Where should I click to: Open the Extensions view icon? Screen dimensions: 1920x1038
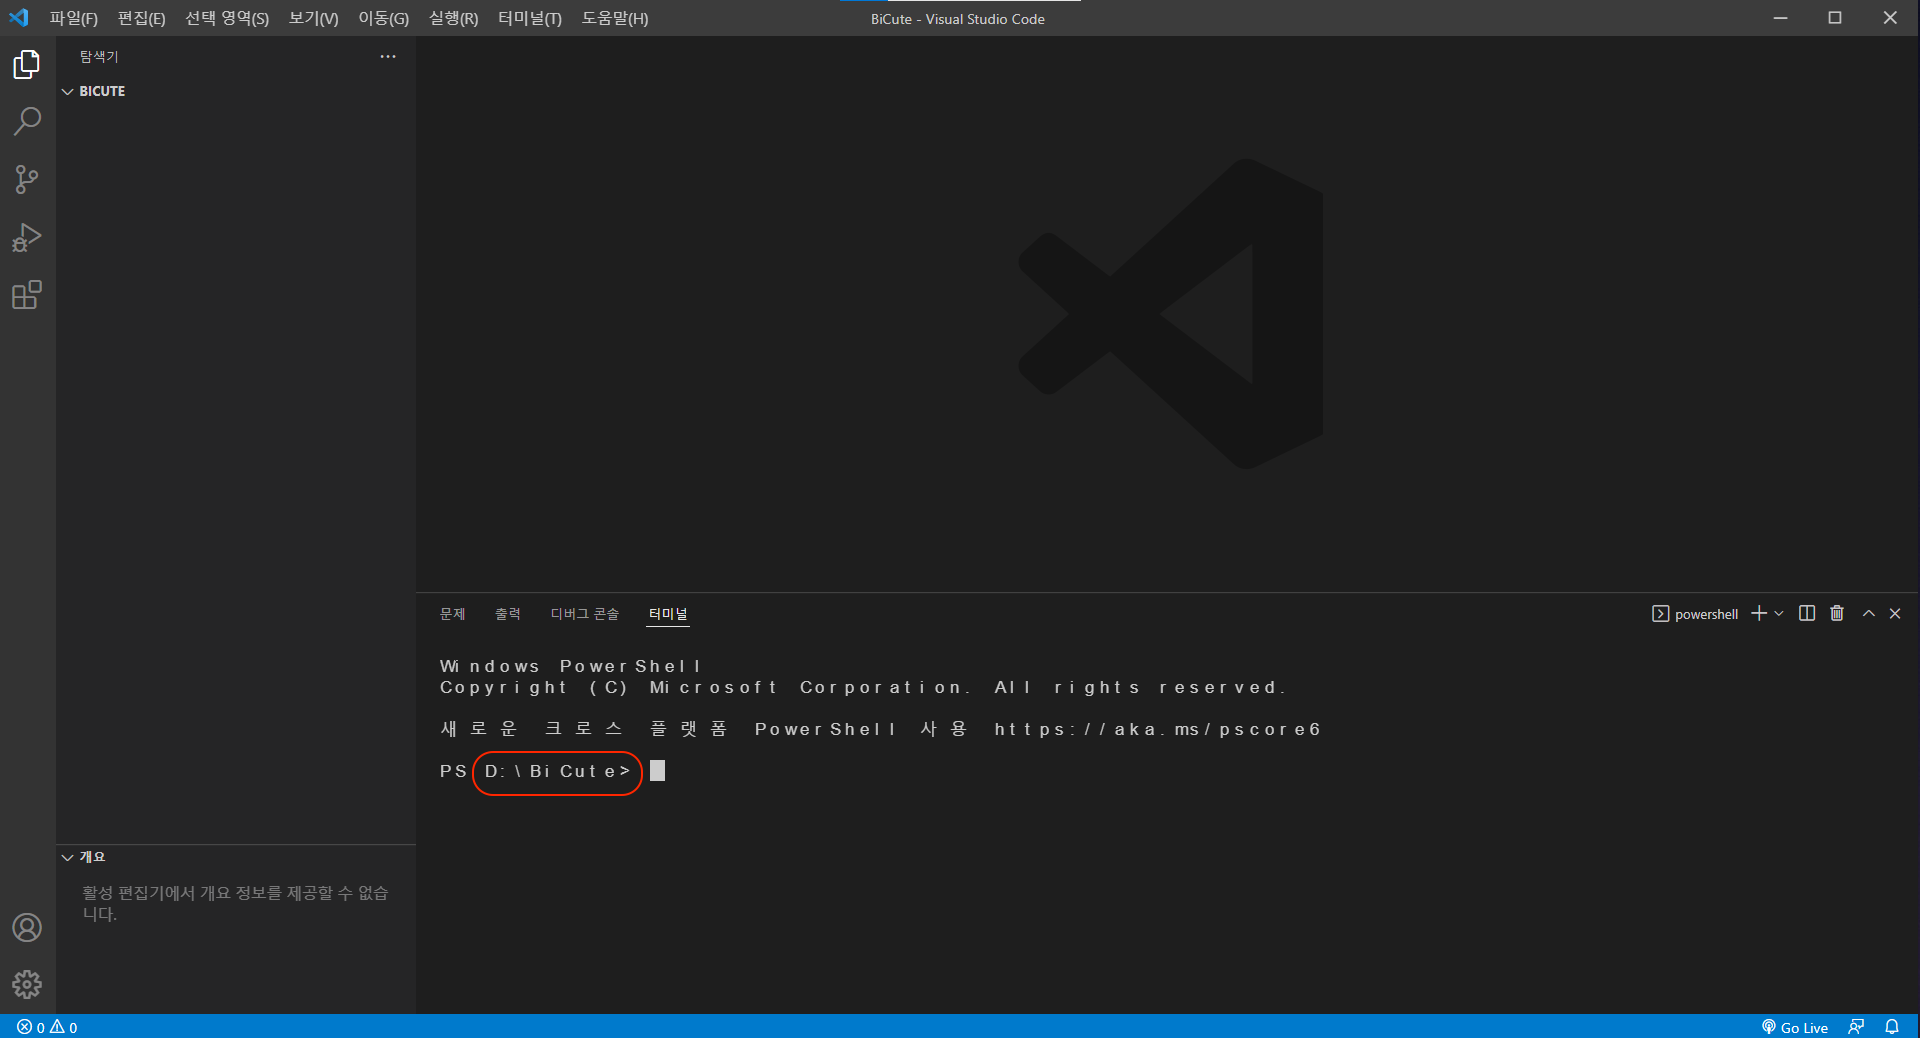[27, 295]
